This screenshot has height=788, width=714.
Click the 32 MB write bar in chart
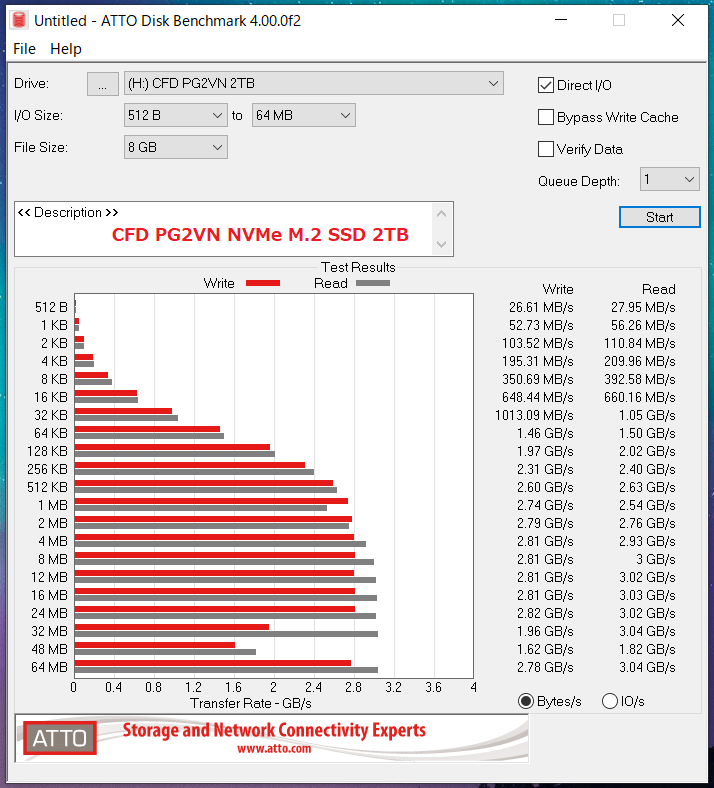click(x=172, y=627)
